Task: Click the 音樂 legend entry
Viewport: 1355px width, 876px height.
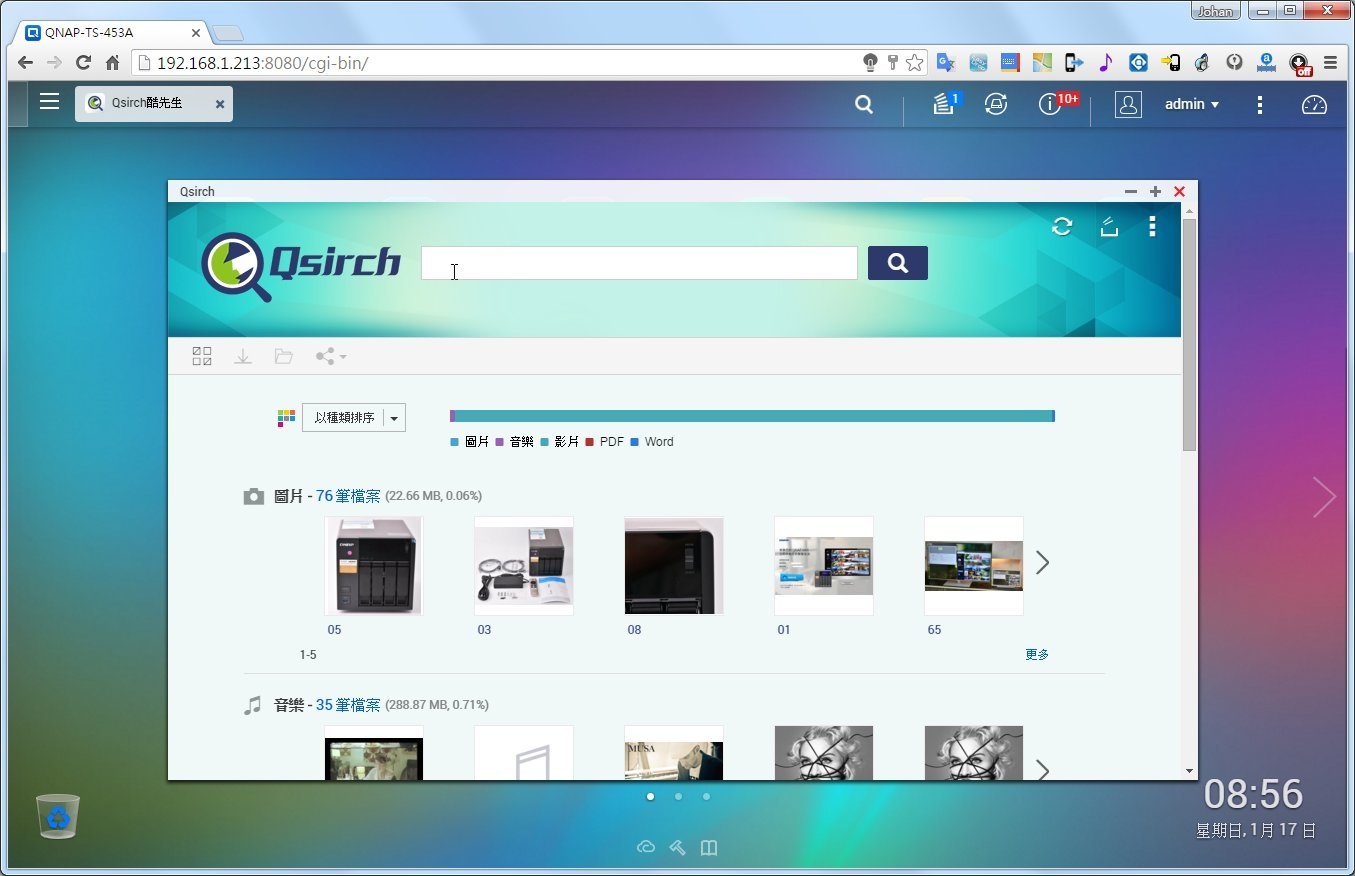Action: click(515, 441)
